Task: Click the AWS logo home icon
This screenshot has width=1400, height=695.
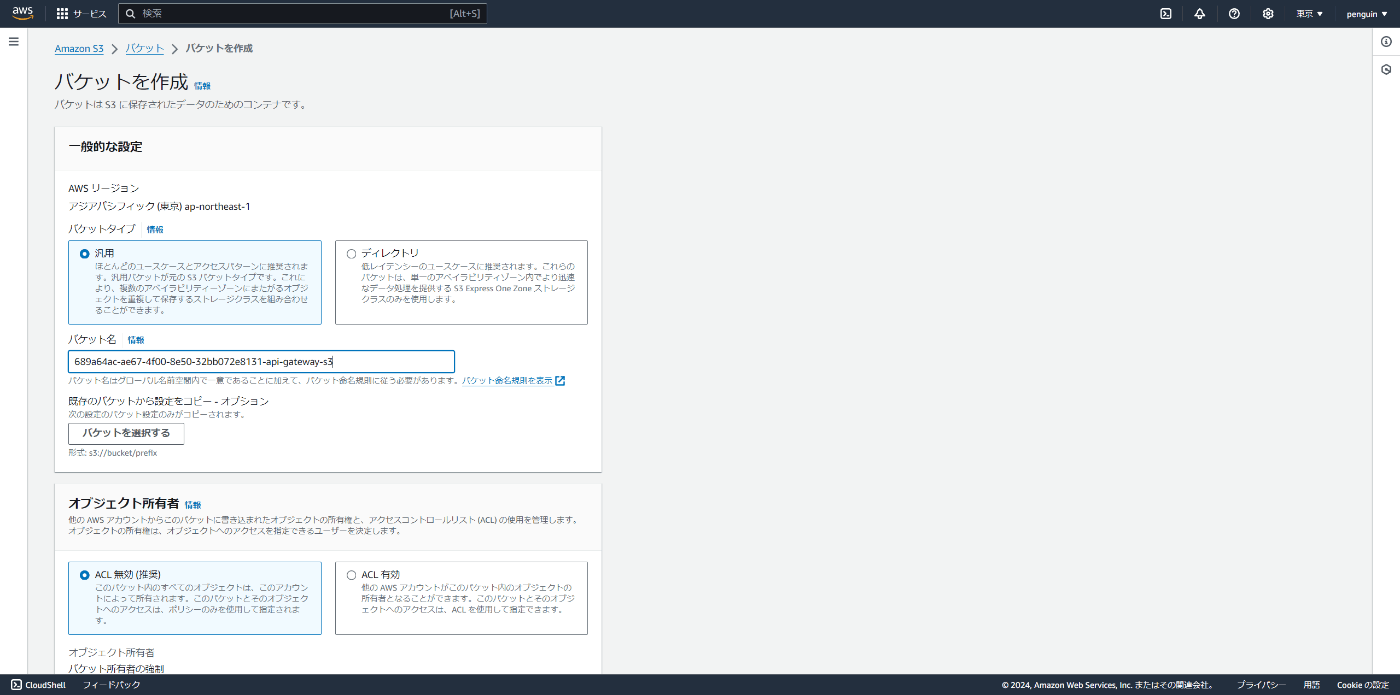Action: point(23,13)
